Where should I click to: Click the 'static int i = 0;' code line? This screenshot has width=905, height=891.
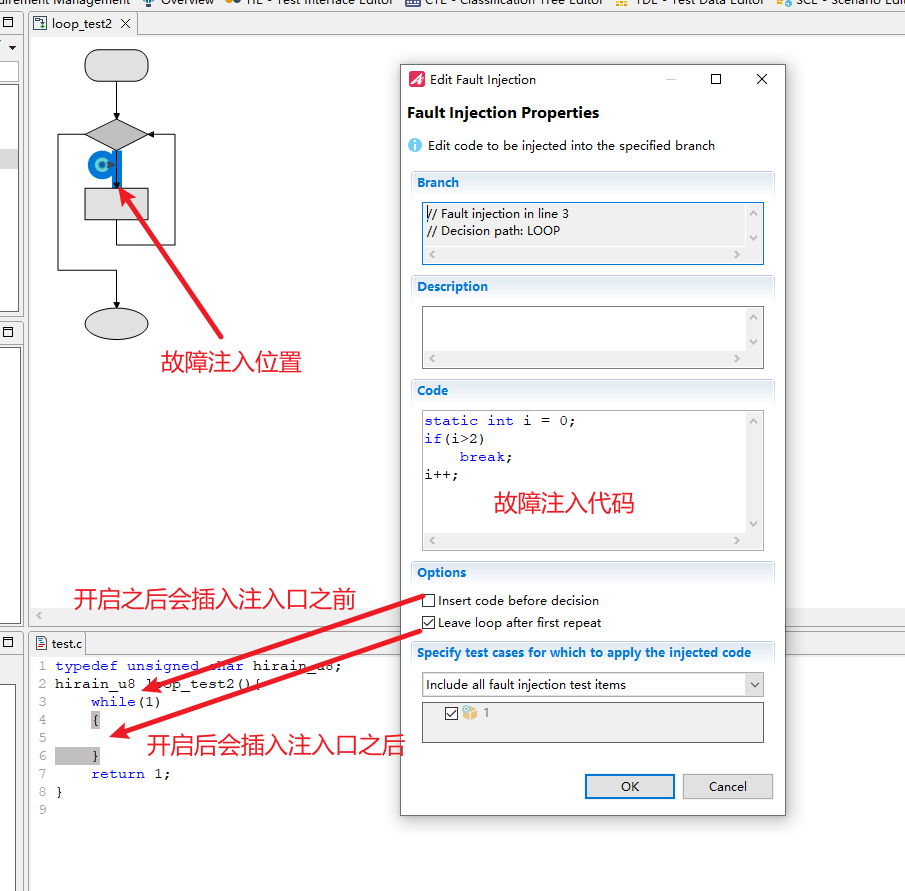(500, 421)
